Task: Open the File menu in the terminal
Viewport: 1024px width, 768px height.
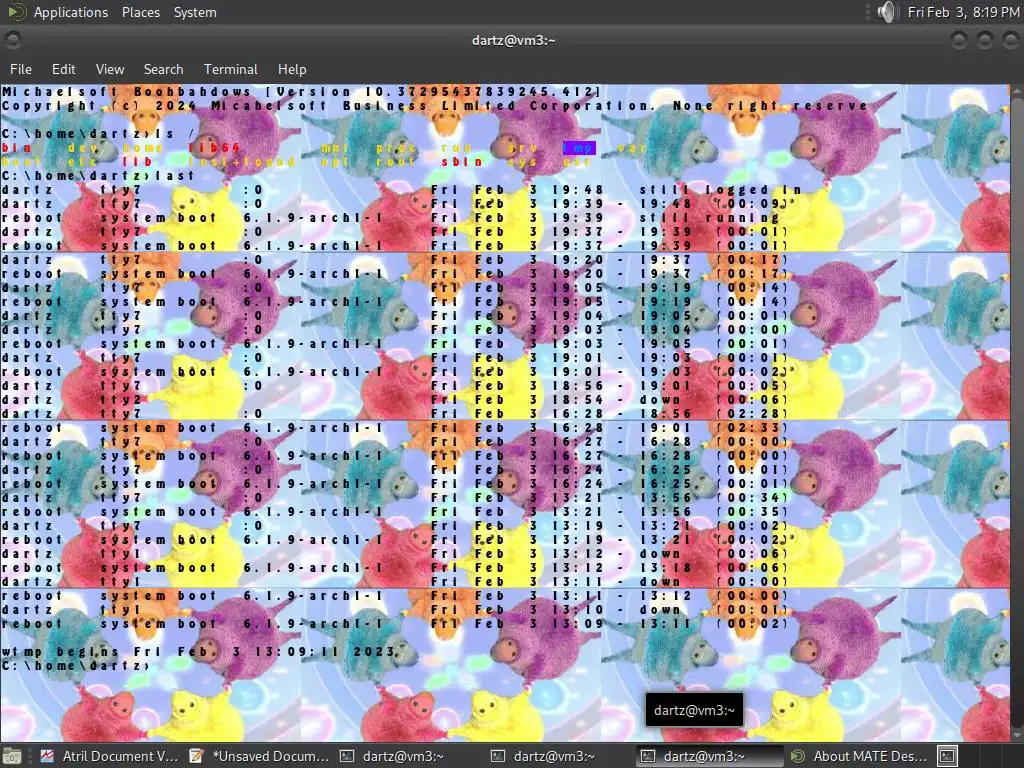Action: pyautogui.click(x=21, y=69)
